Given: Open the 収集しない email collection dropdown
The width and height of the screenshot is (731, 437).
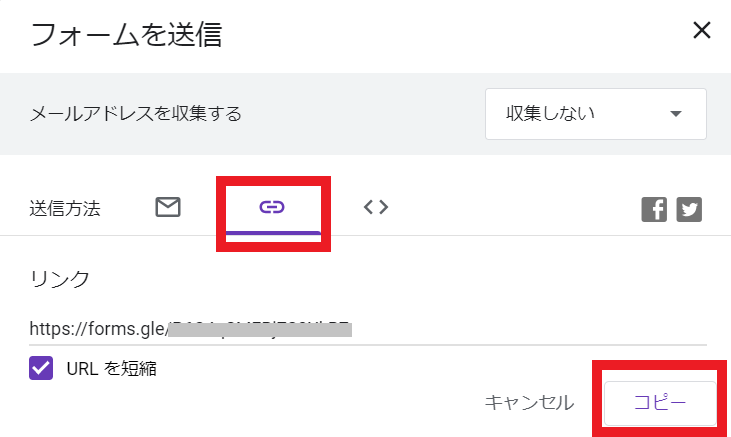Looking at the screenshot, I should point(596,114).
